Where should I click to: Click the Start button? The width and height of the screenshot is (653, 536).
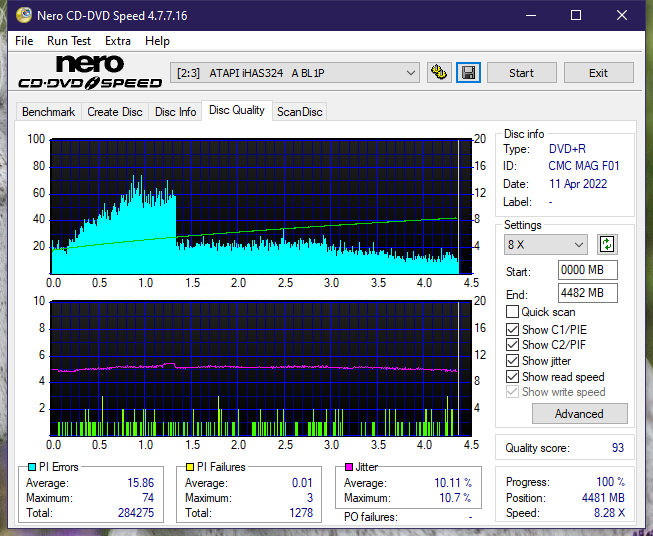coord(521,73)
